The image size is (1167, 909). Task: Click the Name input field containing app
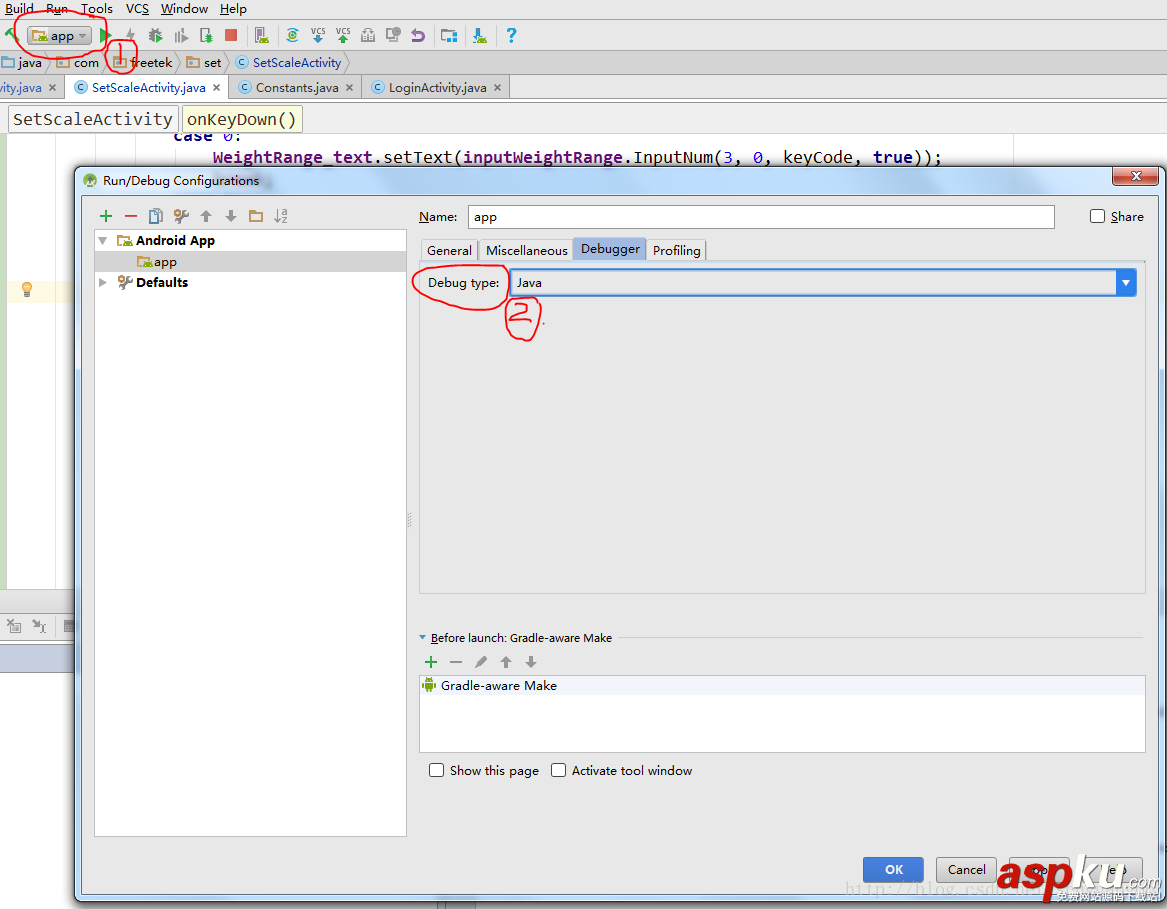[760, 216]
